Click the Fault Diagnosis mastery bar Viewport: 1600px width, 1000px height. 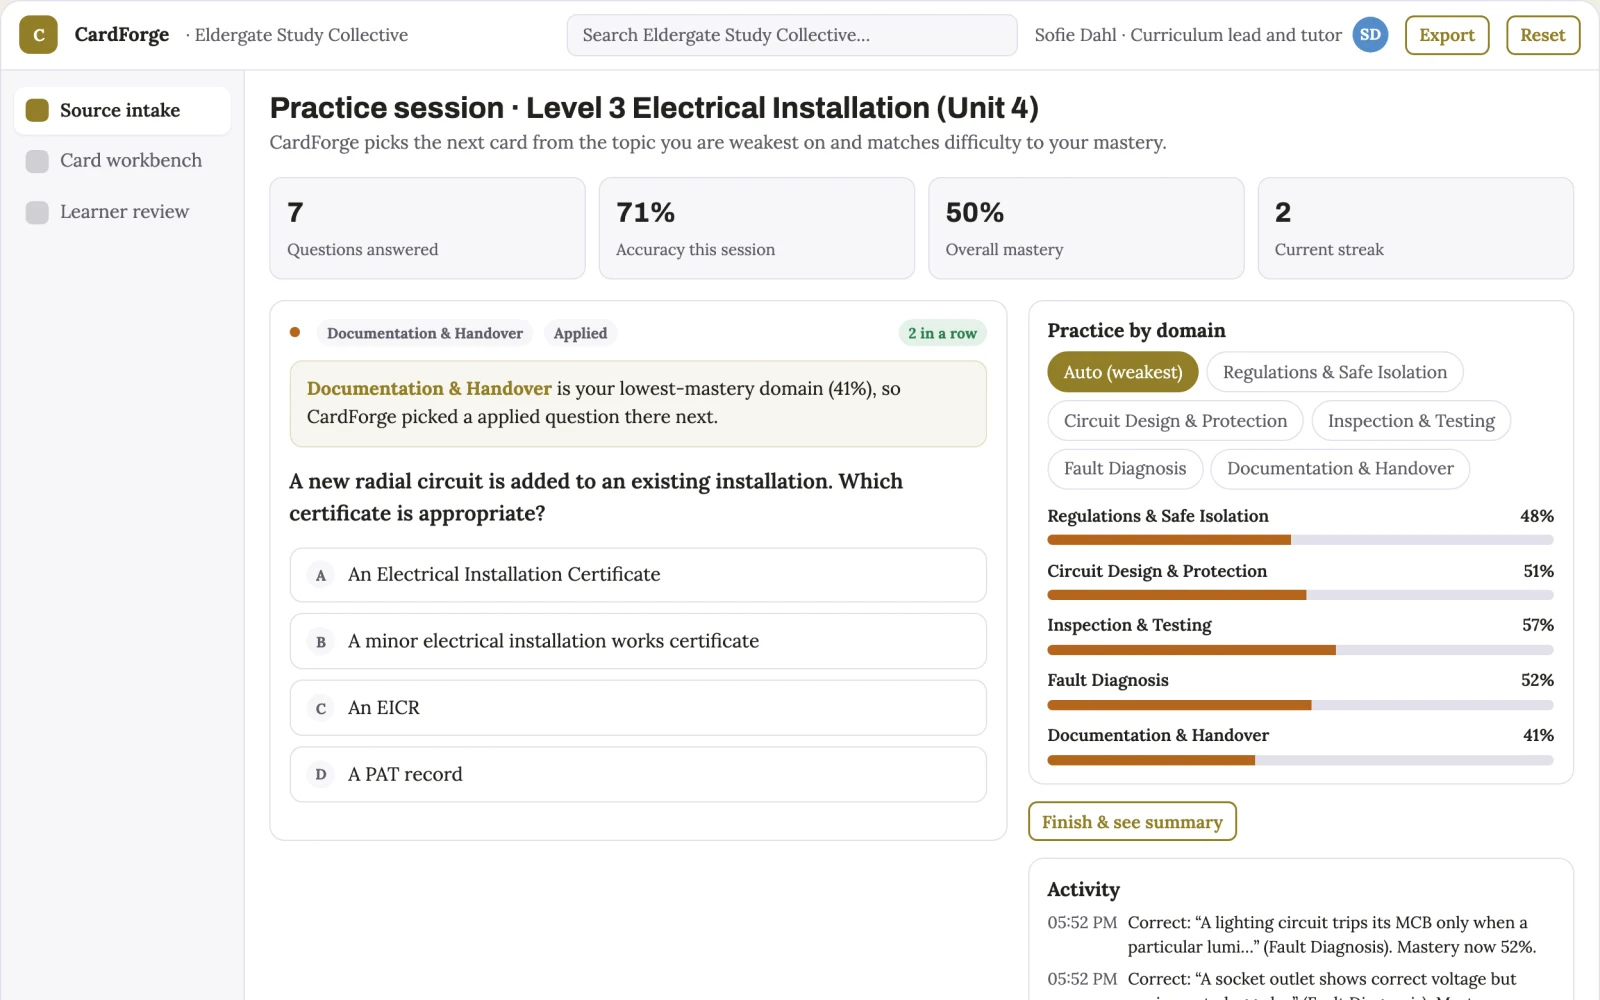click(1300, 705)
